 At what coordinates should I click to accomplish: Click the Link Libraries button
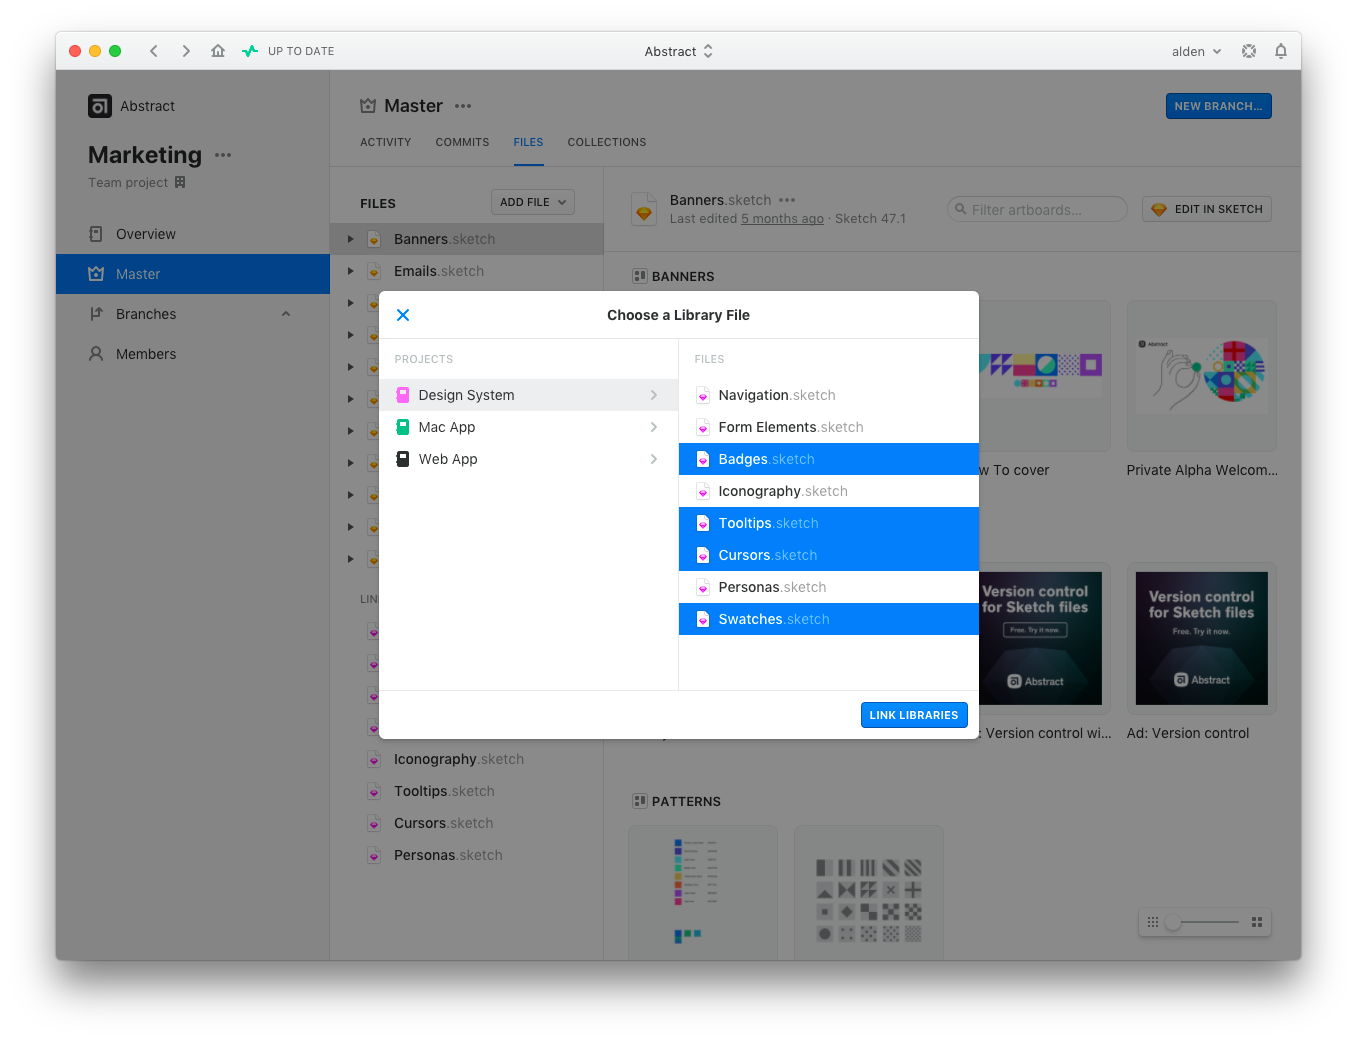pos(914,715)
